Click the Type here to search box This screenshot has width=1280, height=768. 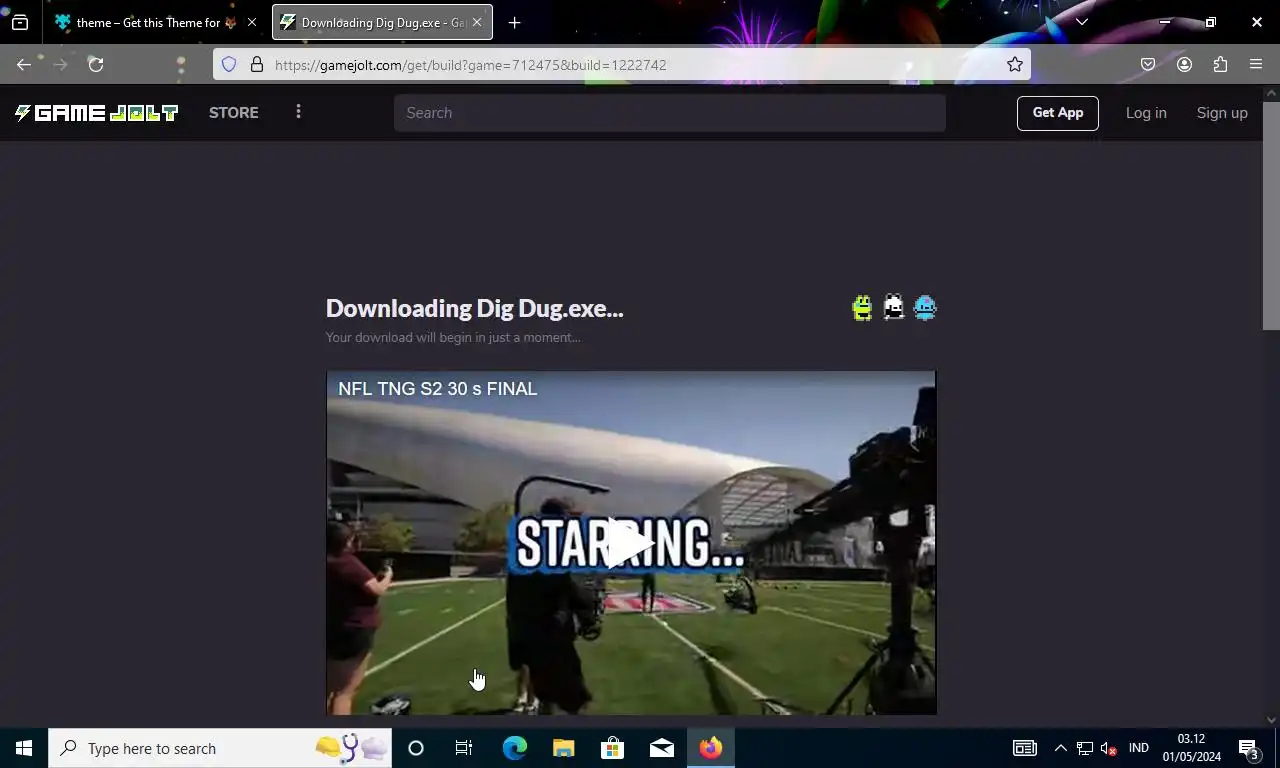pos(220,748)
